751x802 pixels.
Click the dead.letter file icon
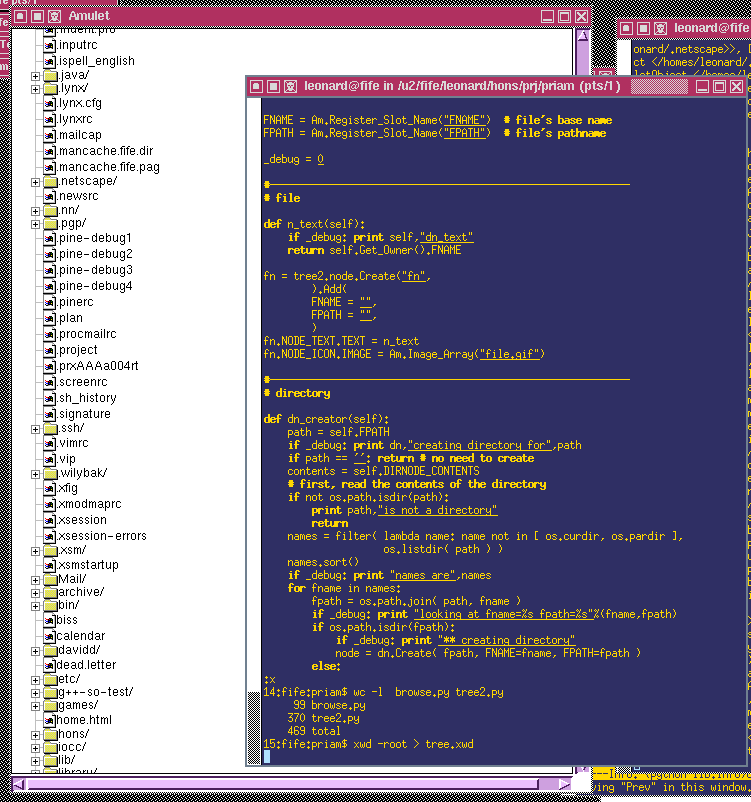click(x=49, y=665)
